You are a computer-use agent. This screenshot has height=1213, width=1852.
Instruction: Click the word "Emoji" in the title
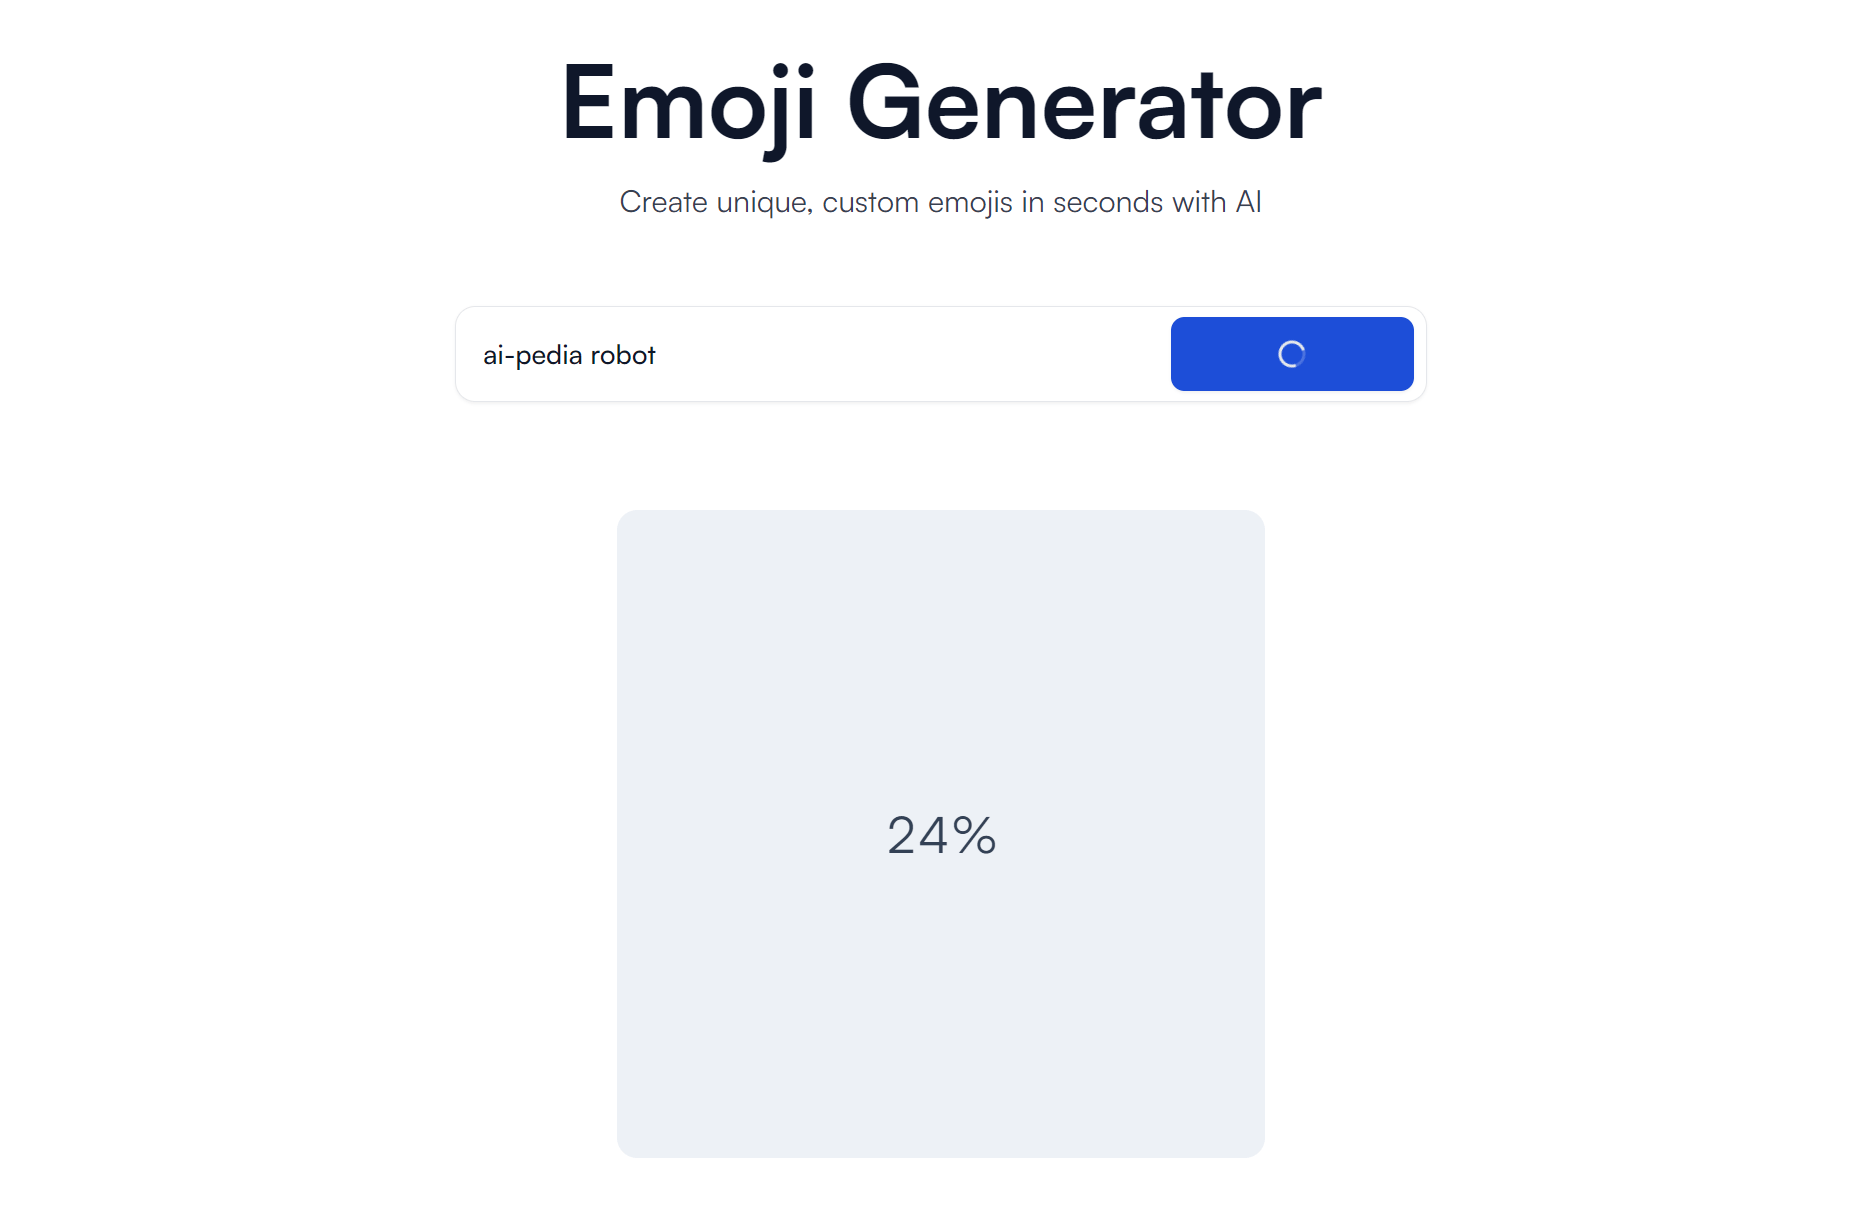pyautogui.click(x=688, y=104)
